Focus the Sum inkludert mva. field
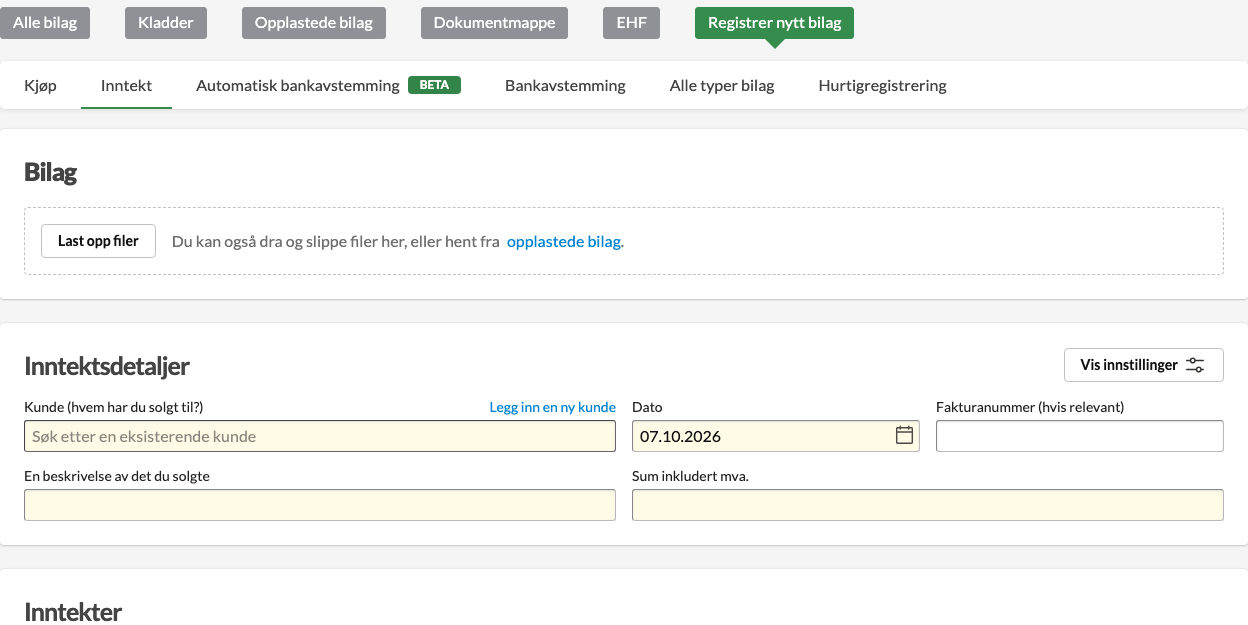 click(x=928, y=505)
